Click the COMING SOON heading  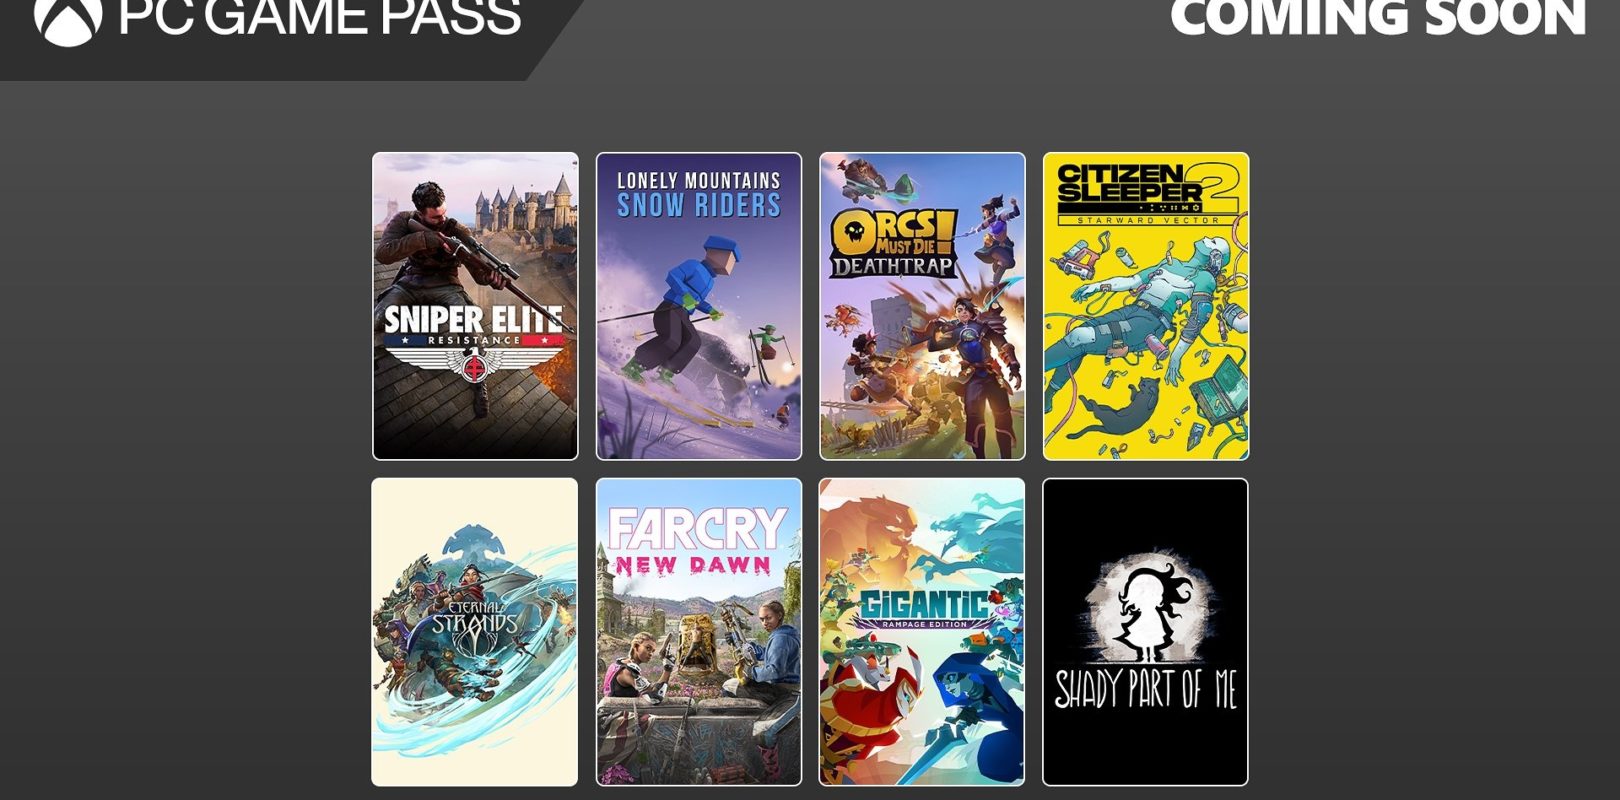(1378, 17)
